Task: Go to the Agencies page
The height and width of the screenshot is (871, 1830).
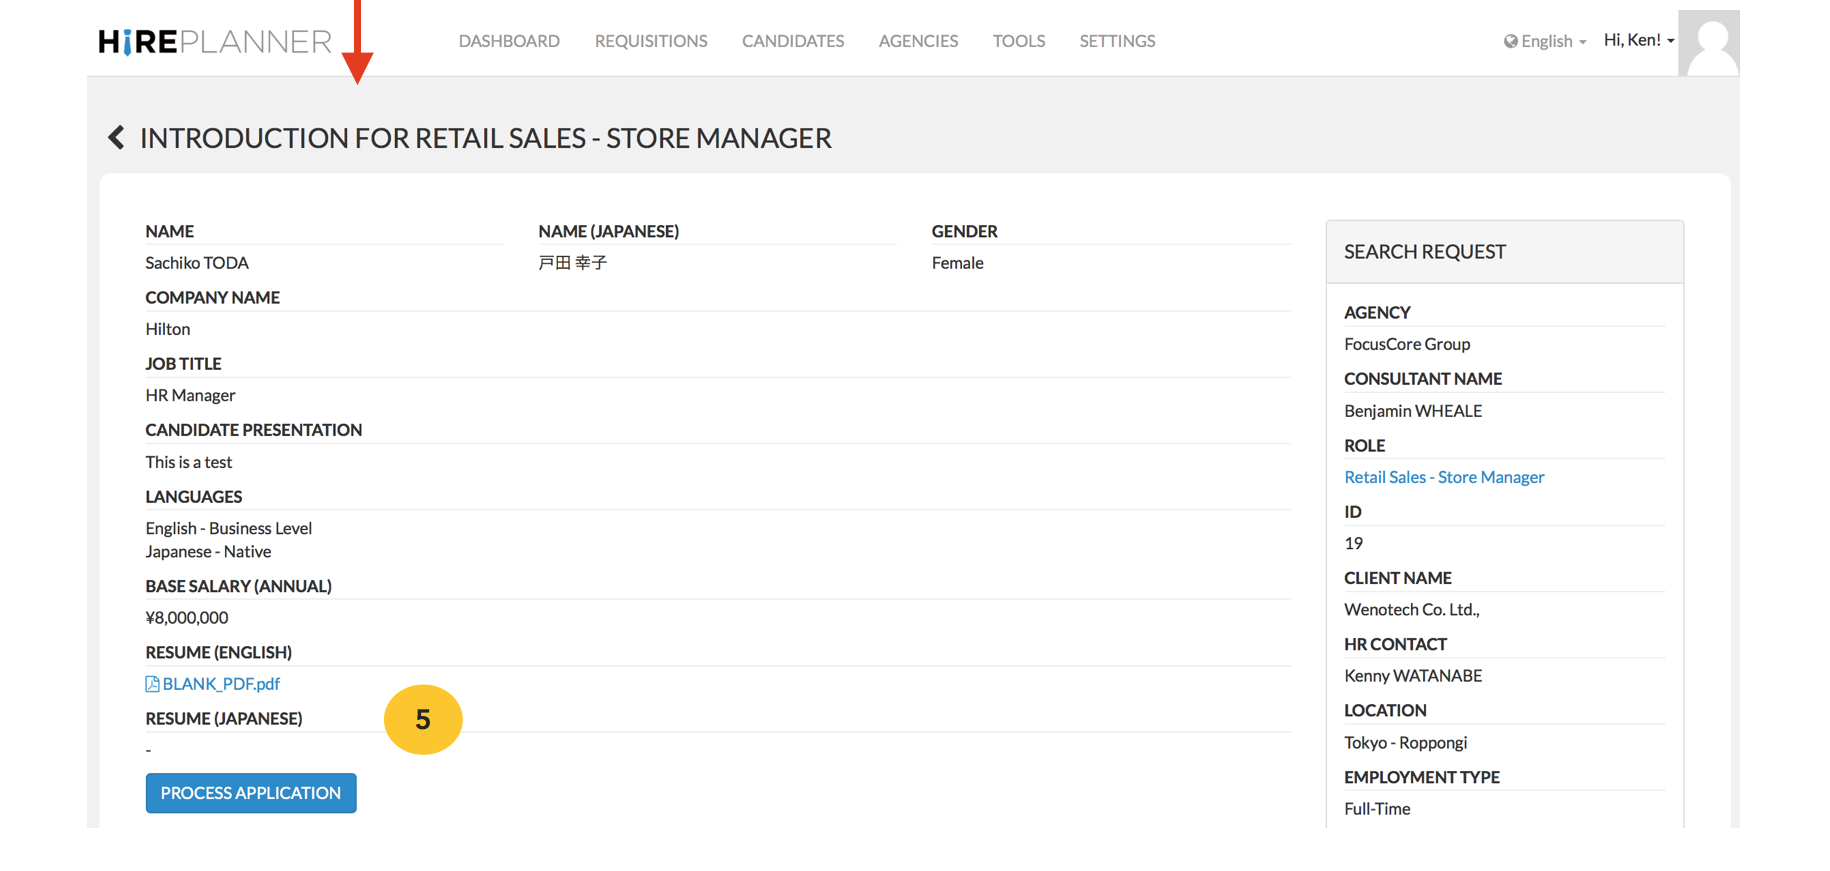Action: [x=918, y=41]
